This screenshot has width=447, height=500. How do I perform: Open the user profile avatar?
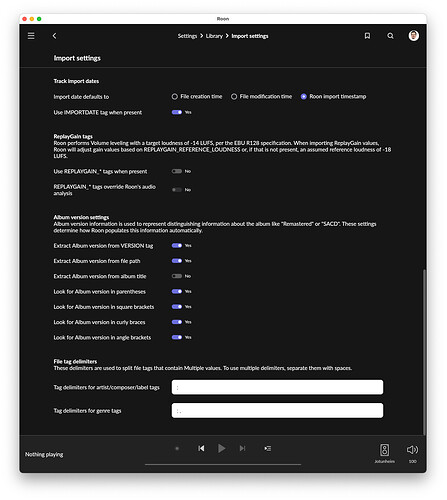coord(413,35)
